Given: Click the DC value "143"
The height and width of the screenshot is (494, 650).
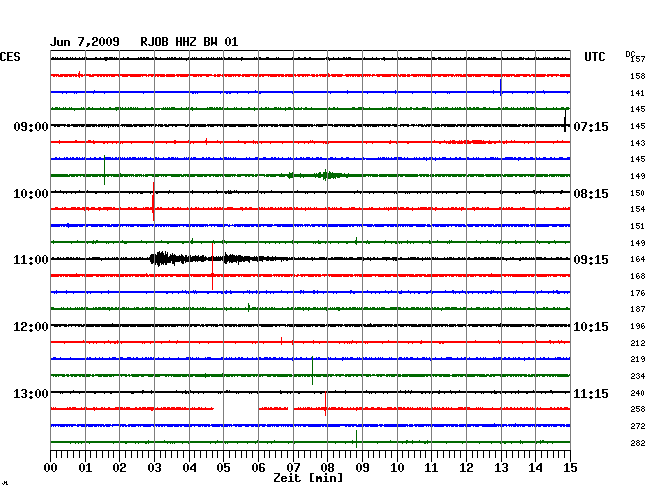Looking at the screenshot, I should click(638, 143).
